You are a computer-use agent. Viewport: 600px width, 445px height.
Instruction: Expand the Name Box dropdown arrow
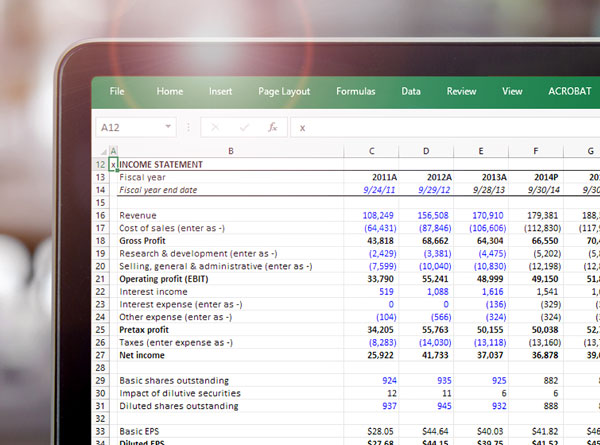(x=168, y=127)
